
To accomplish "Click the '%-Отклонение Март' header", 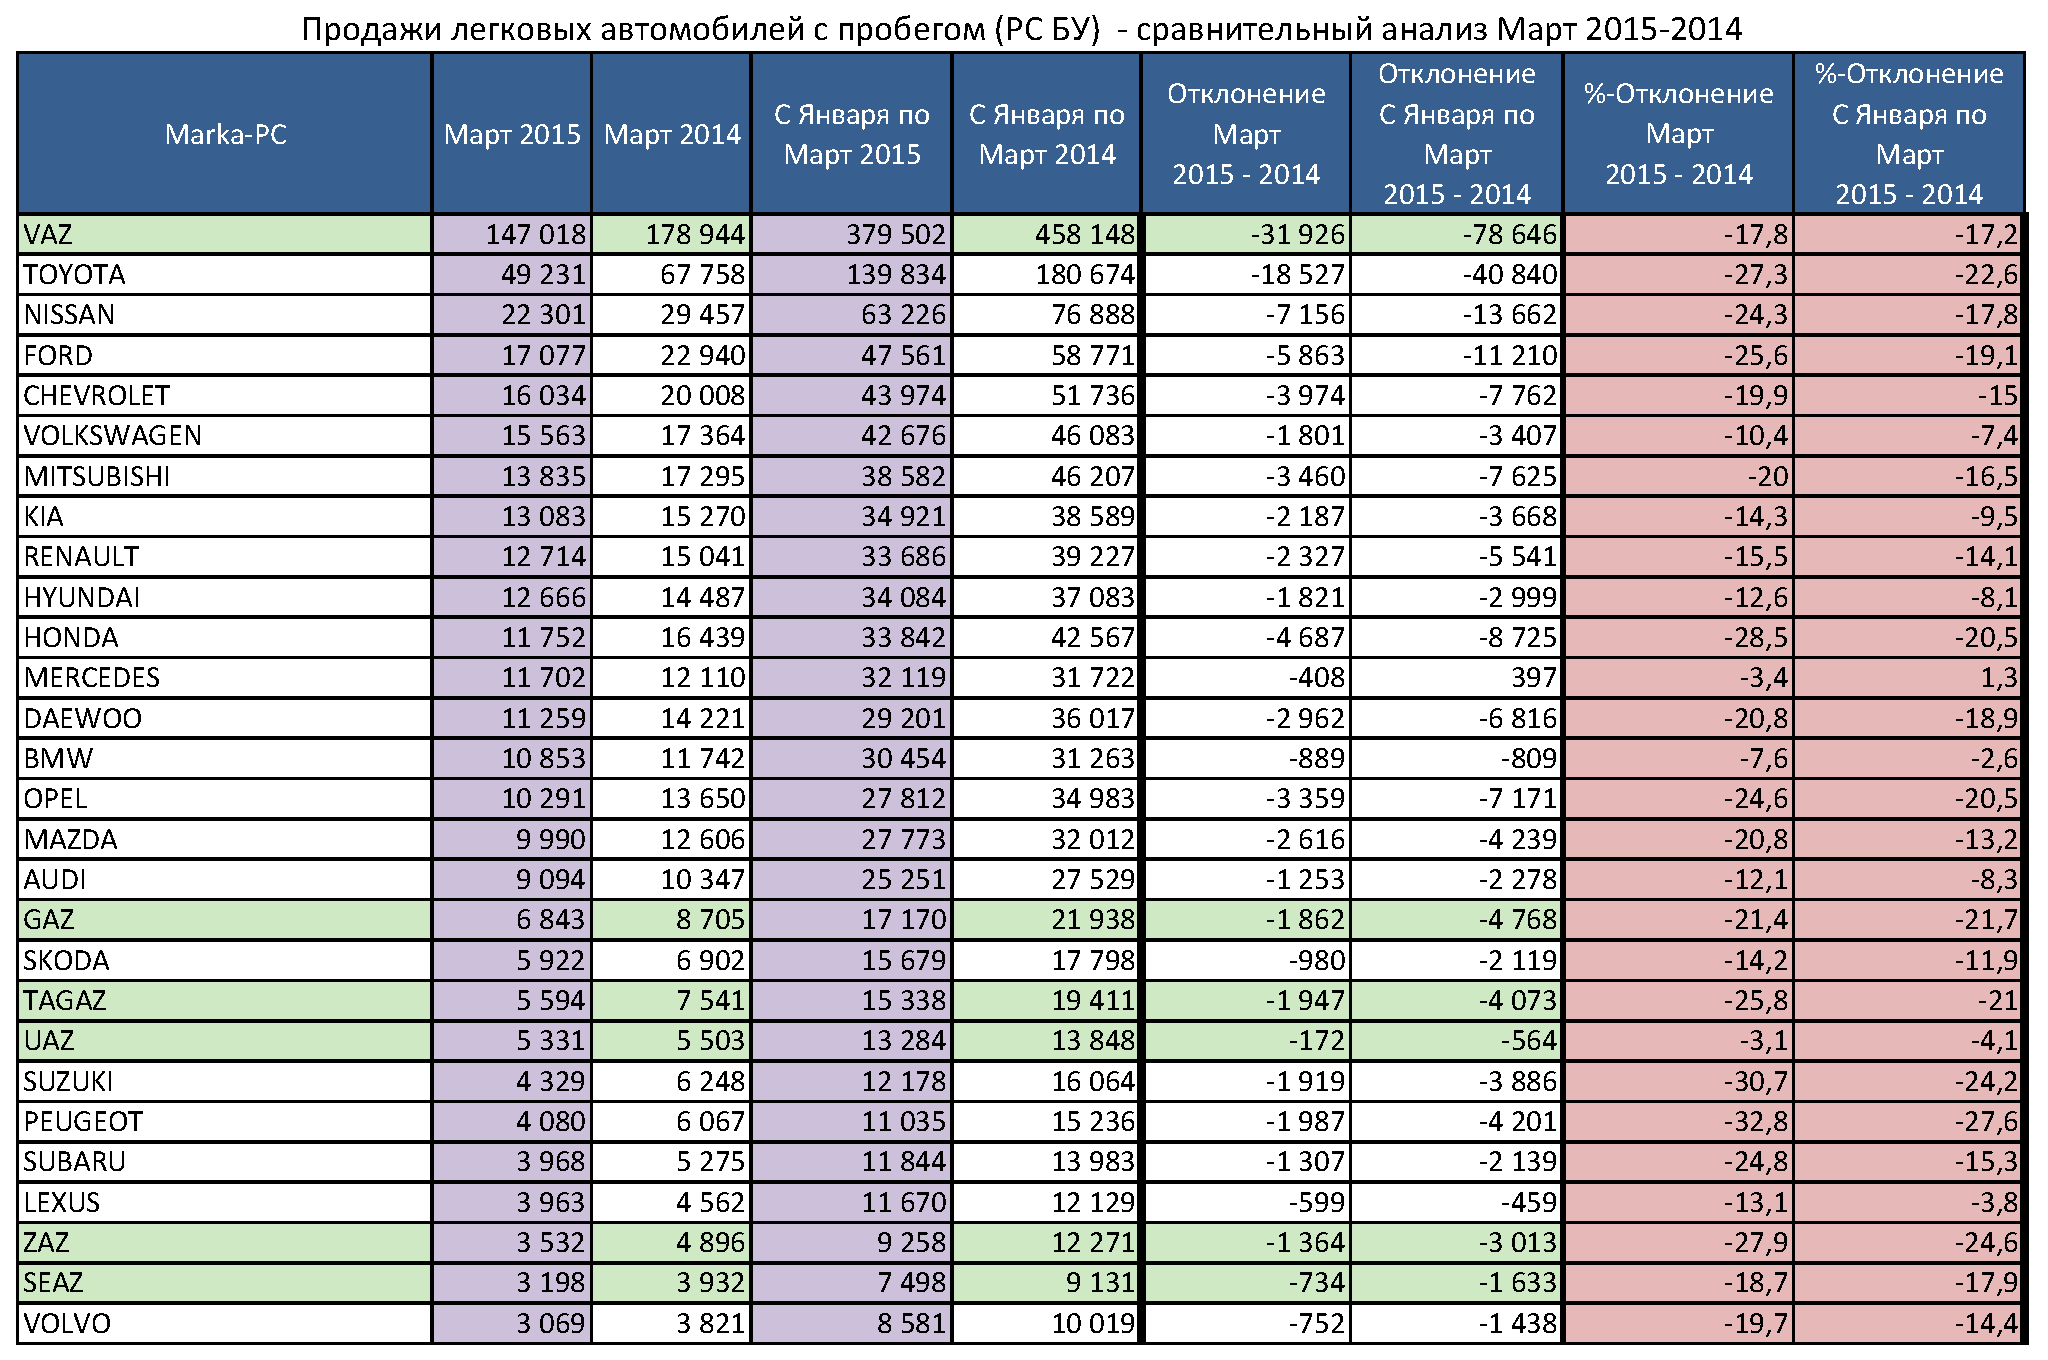I will [1678, 134].
